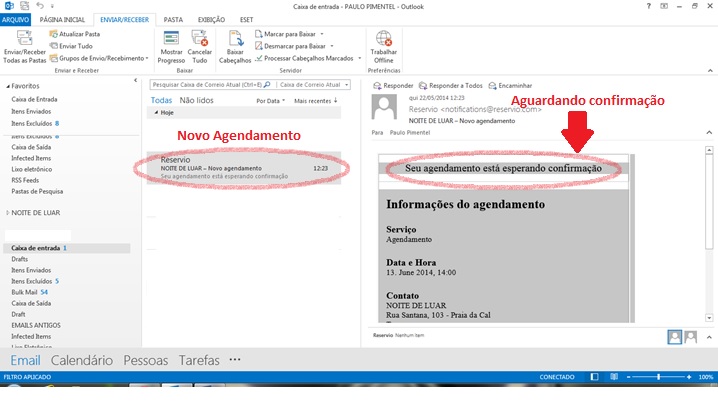Collapse the Favoritos folder group
This screenshot has width=718, height=405.
5,86
